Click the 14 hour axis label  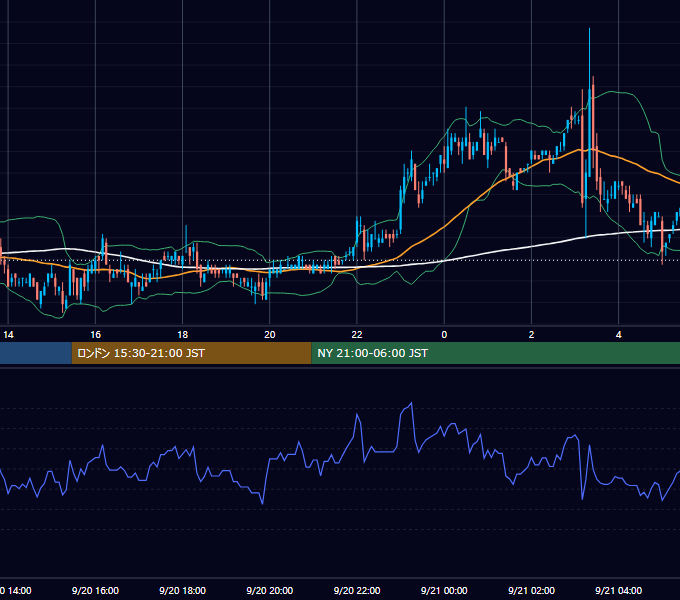(x=8, y=335)
